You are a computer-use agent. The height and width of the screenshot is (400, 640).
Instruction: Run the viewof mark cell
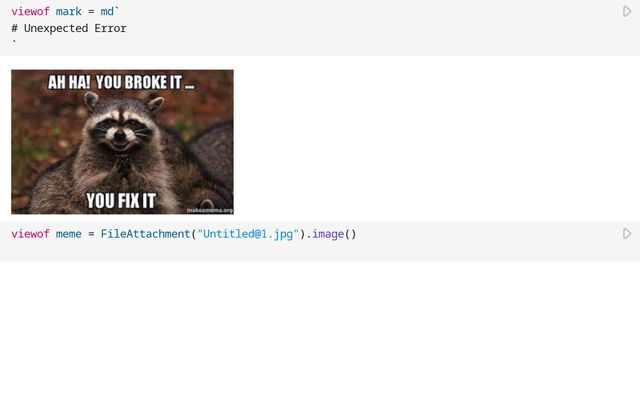click(x=627, y=11)
